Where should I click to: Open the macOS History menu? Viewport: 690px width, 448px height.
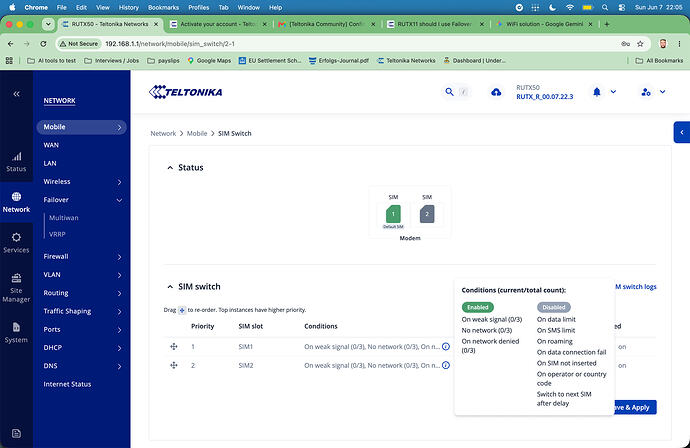128,7
